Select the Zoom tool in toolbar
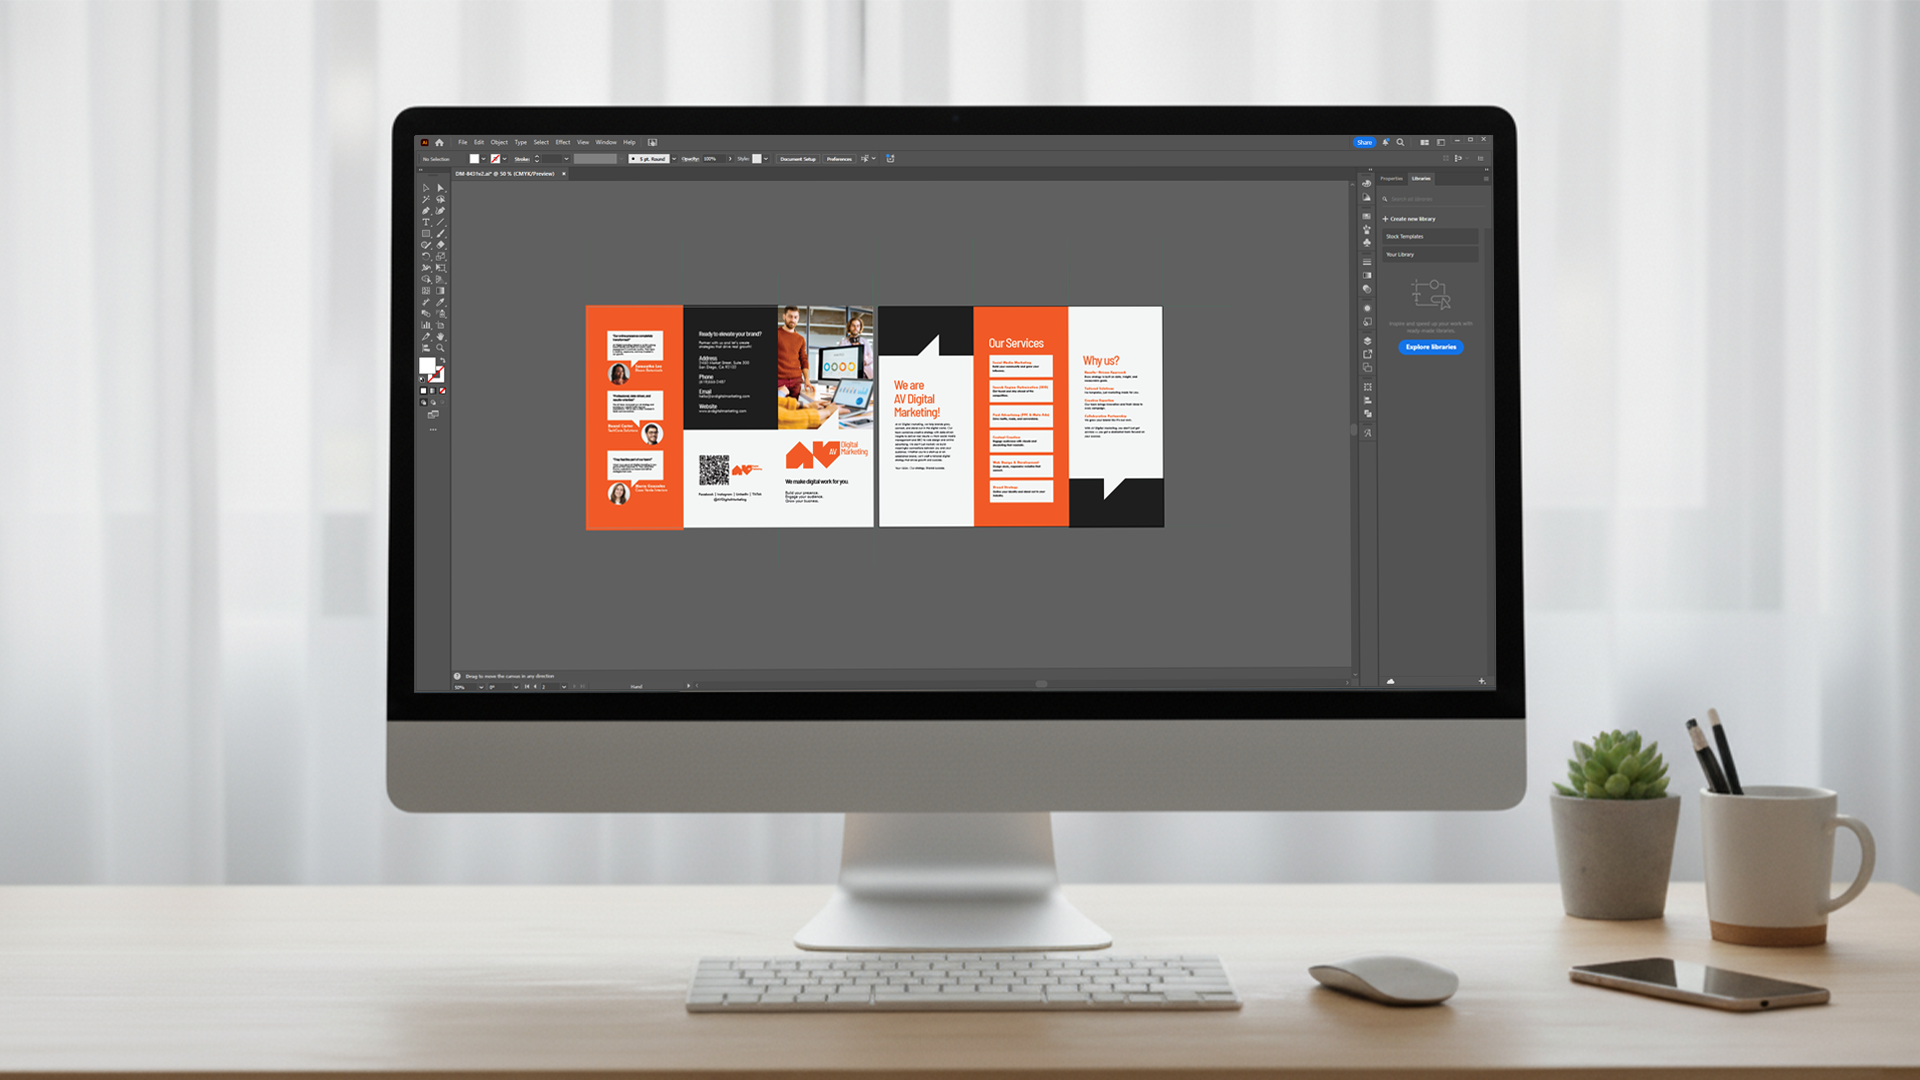 [x=440, y=348]
